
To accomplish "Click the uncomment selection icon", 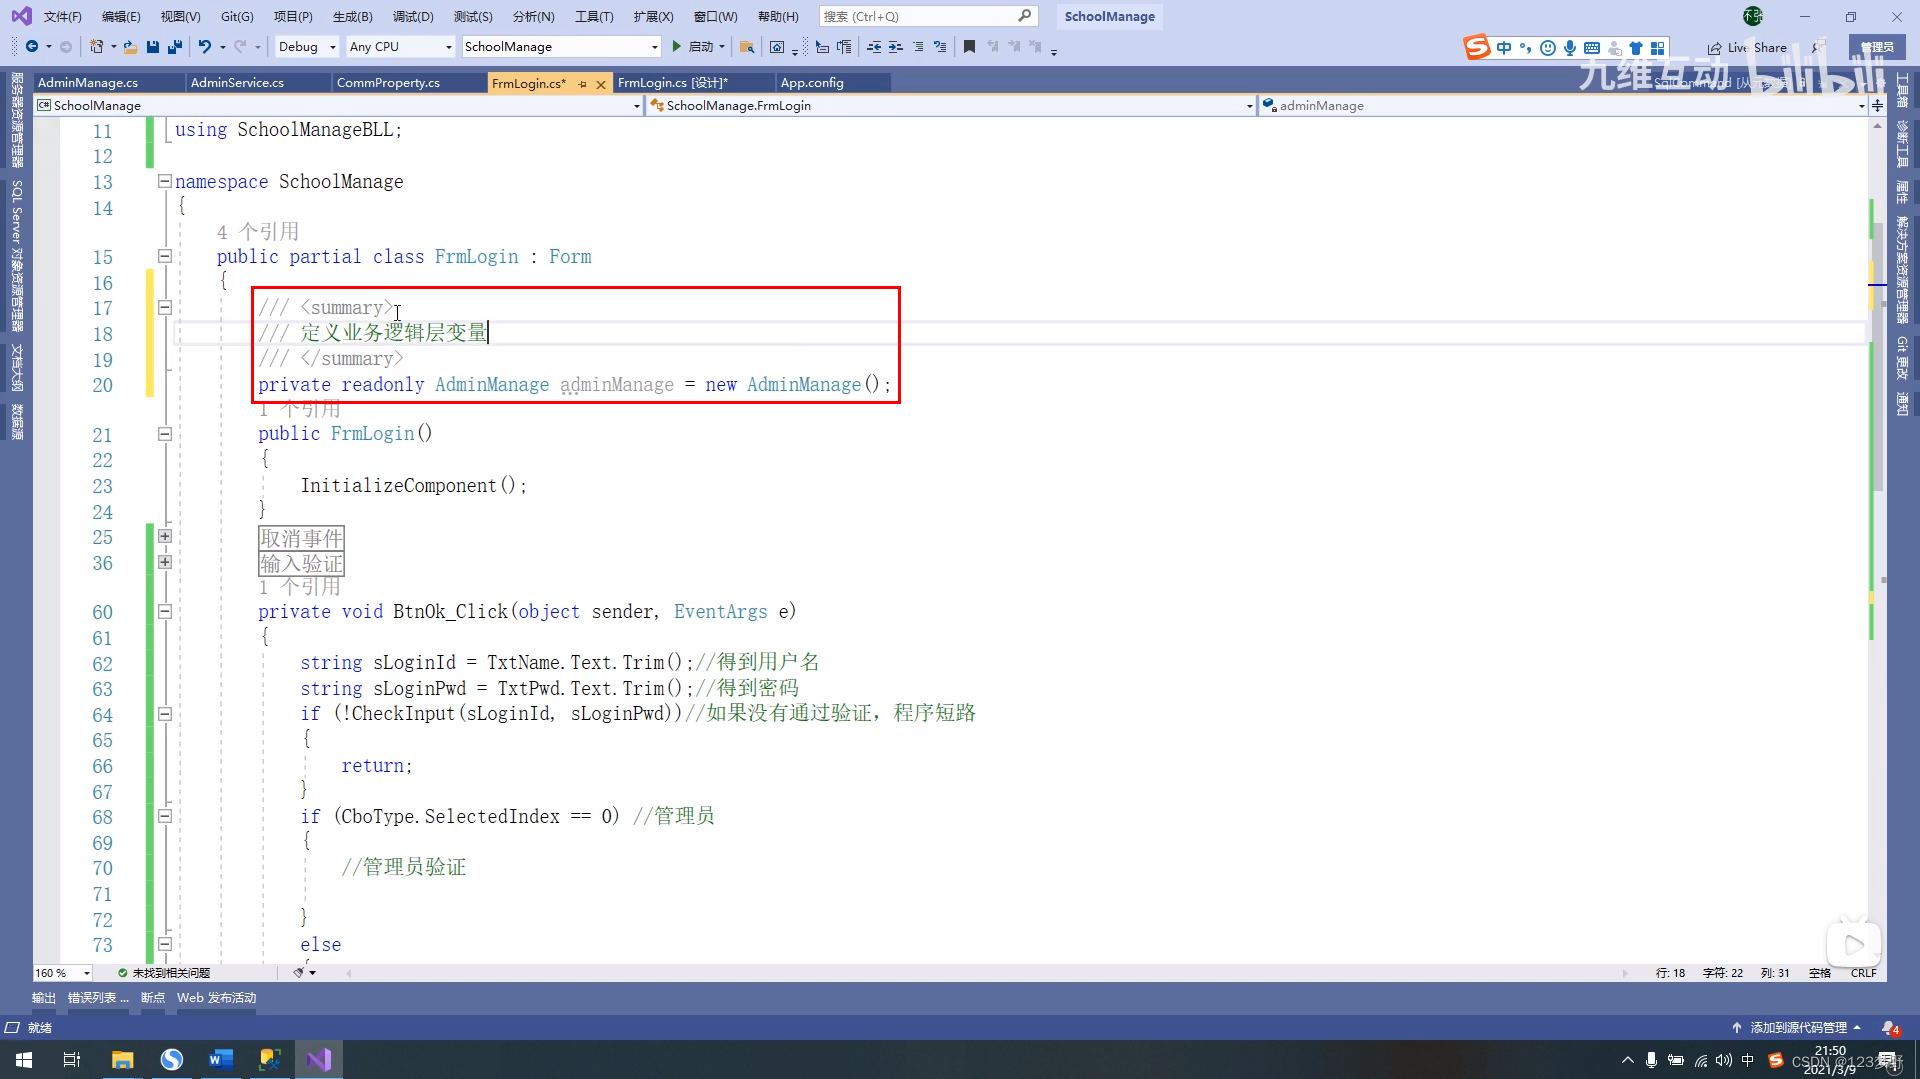I will (940, 47).
